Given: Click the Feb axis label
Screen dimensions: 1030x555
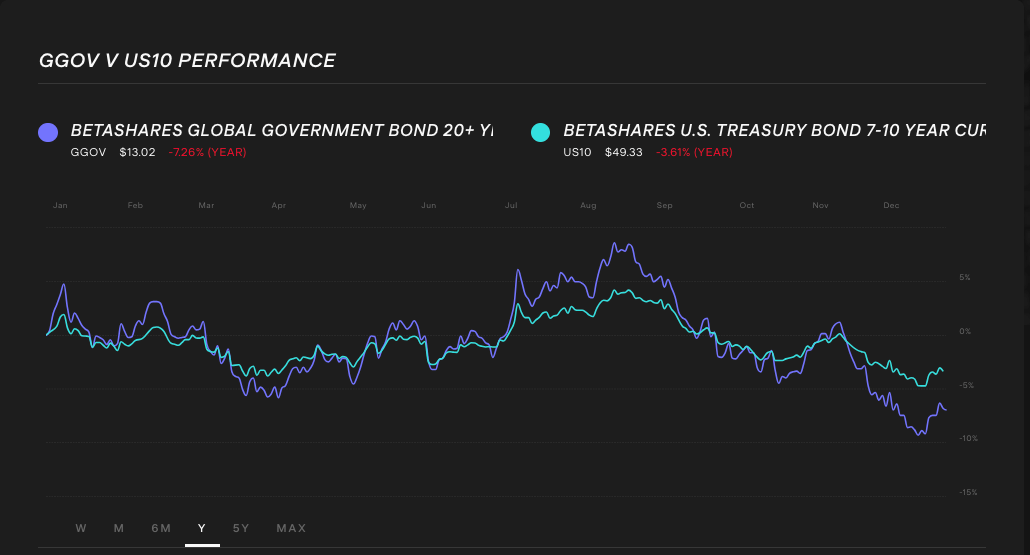Looking at the screenshot, I should pos(135,206).
